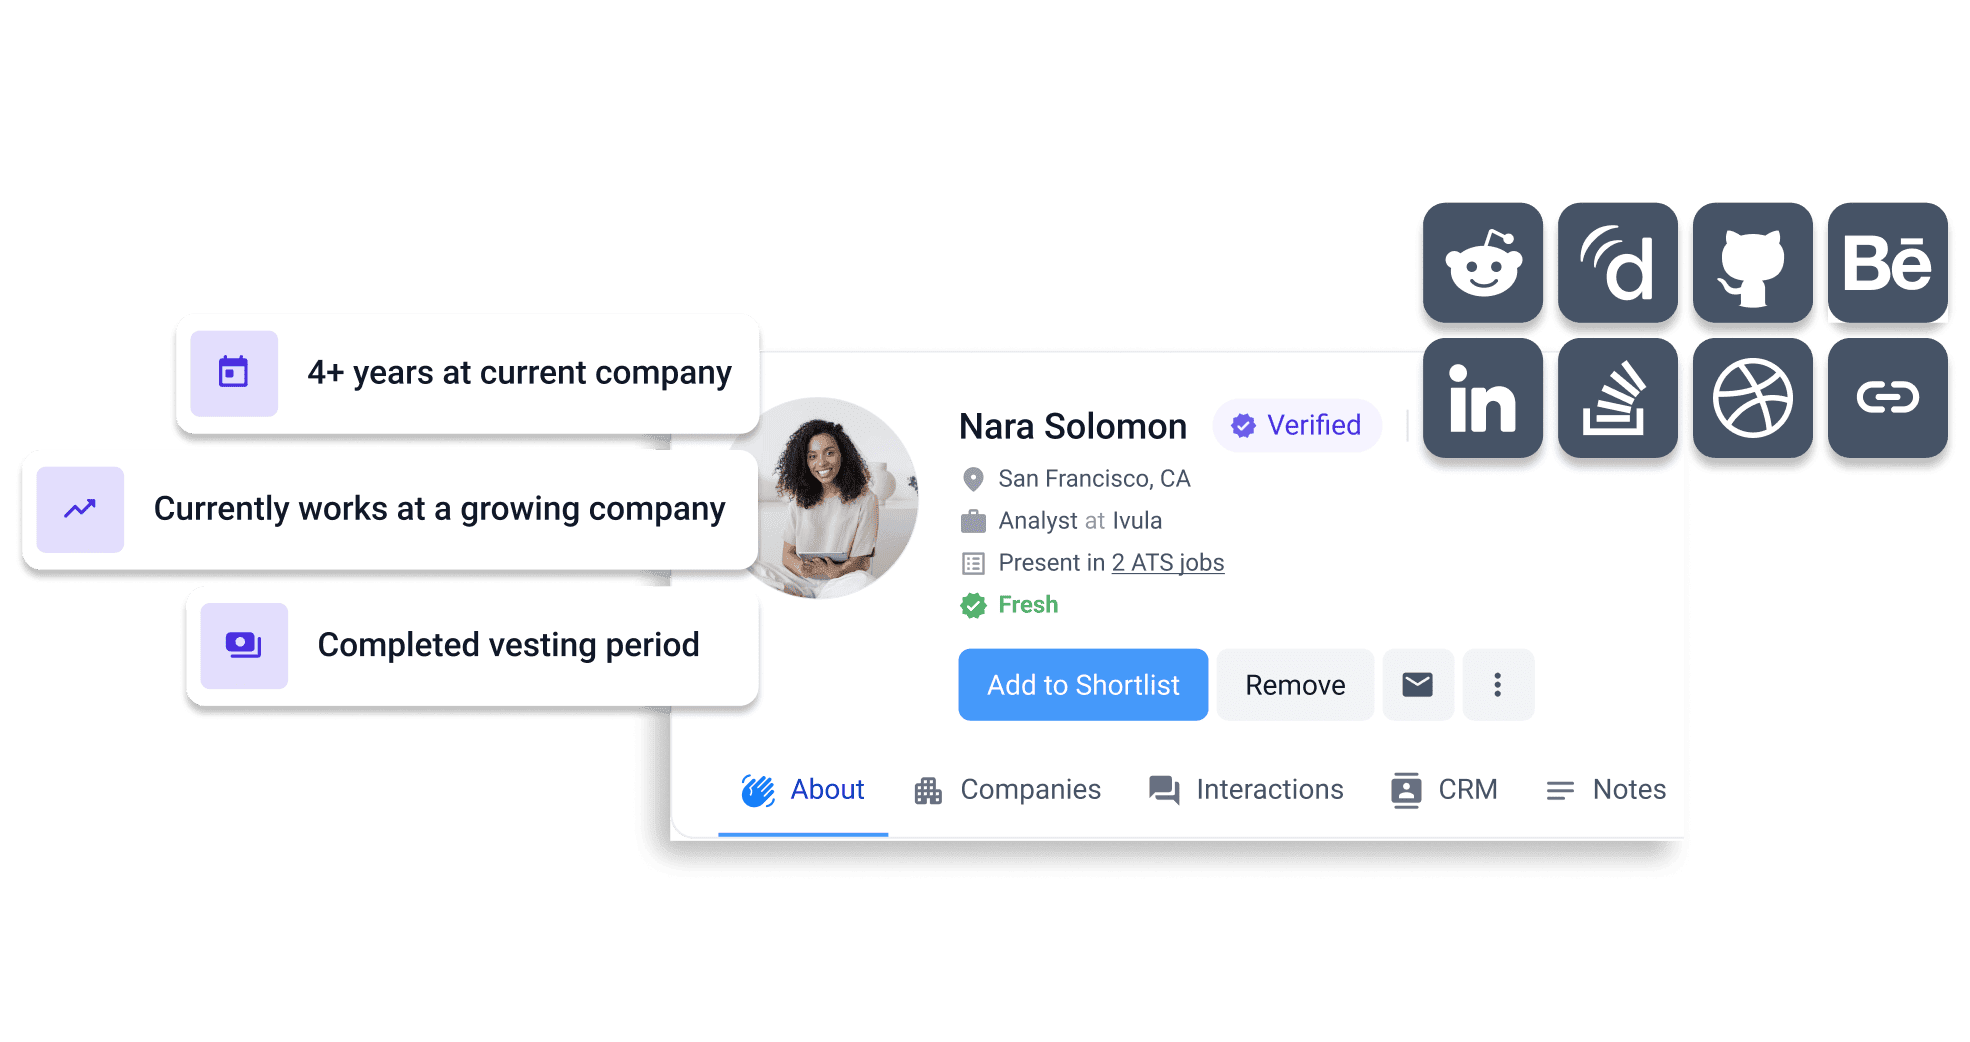Open the Behance profile icon
This screenshot has width=1970, height=1042.
[1888, 263]
